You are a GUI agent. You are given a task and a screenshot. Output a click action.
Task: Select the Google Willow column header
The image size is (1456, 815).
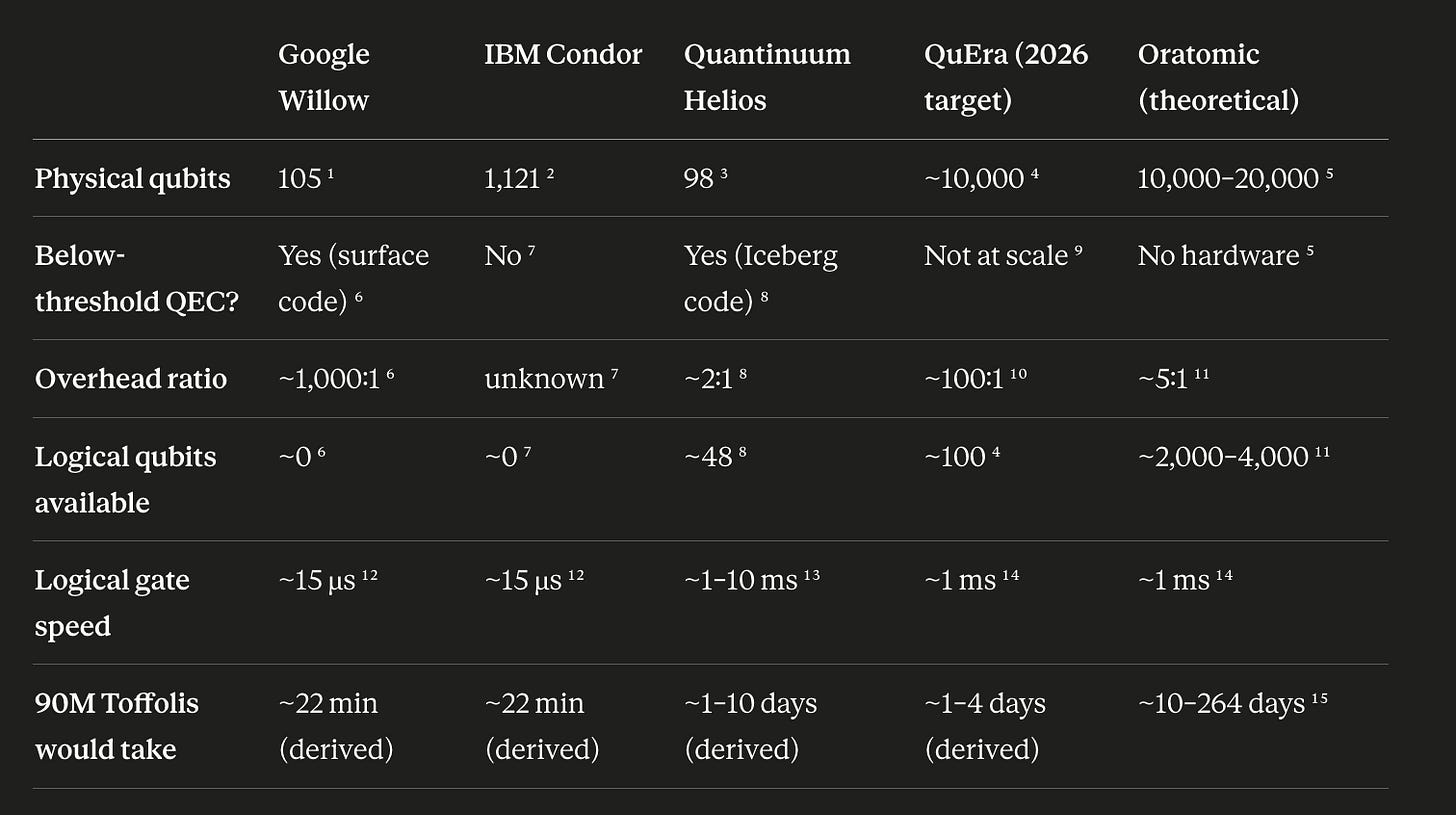pos(324,77)
